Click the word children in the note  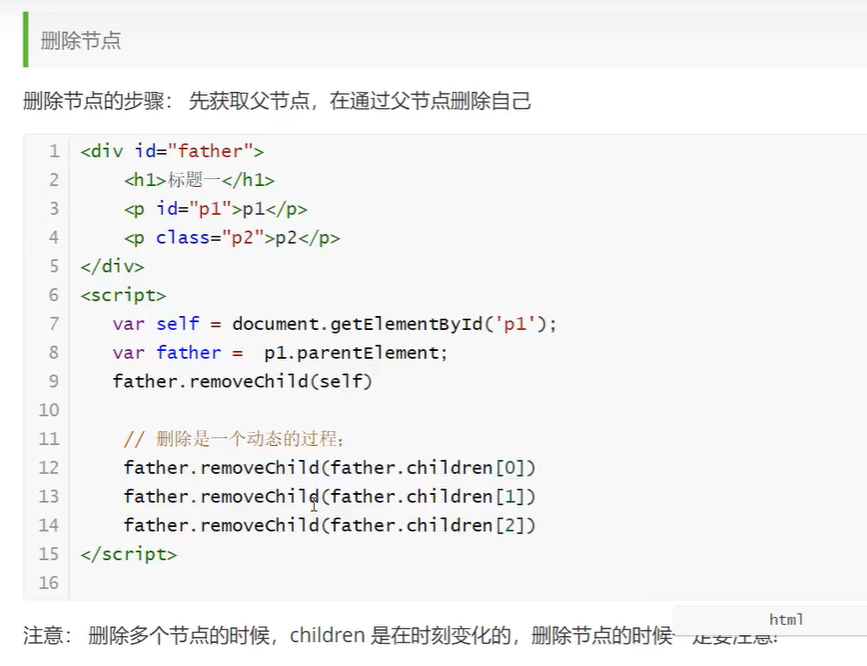[x=327, y=636]
